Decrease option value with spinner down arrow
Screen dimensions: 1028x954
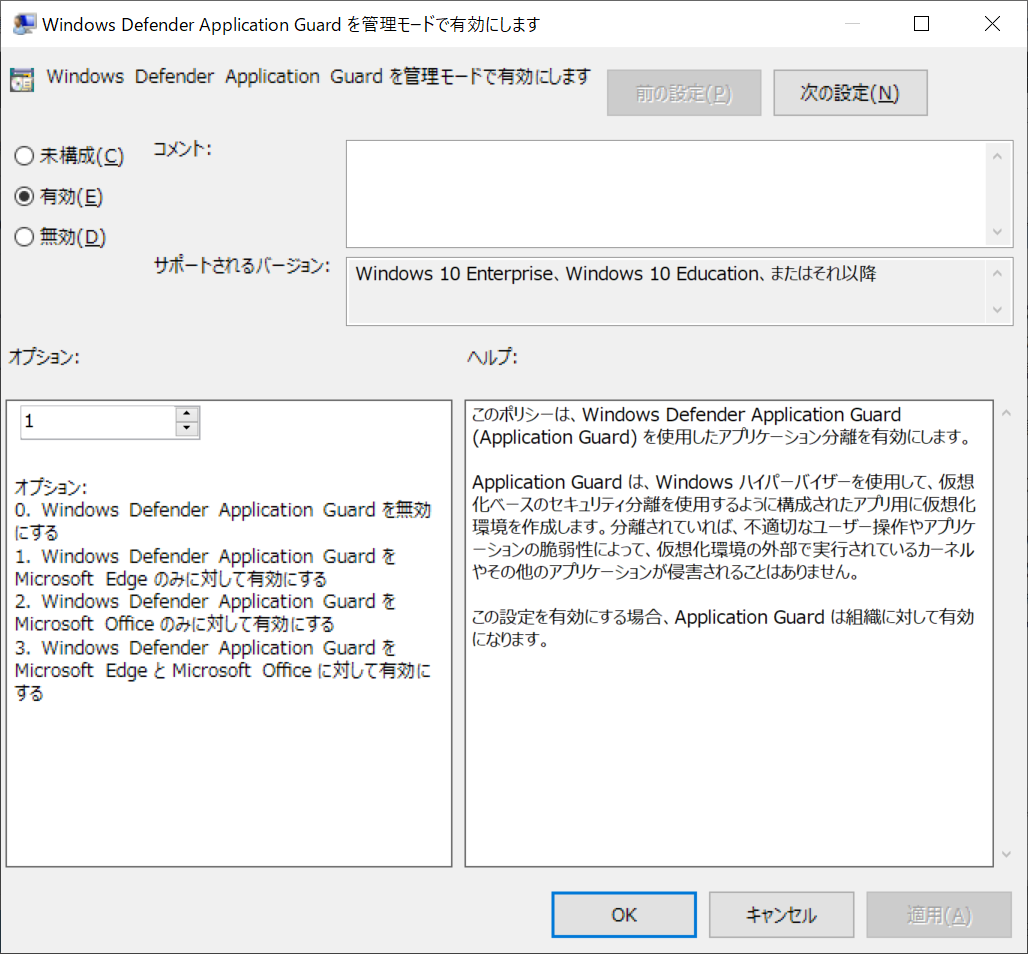pyautogui.click(x=187, y=429)
